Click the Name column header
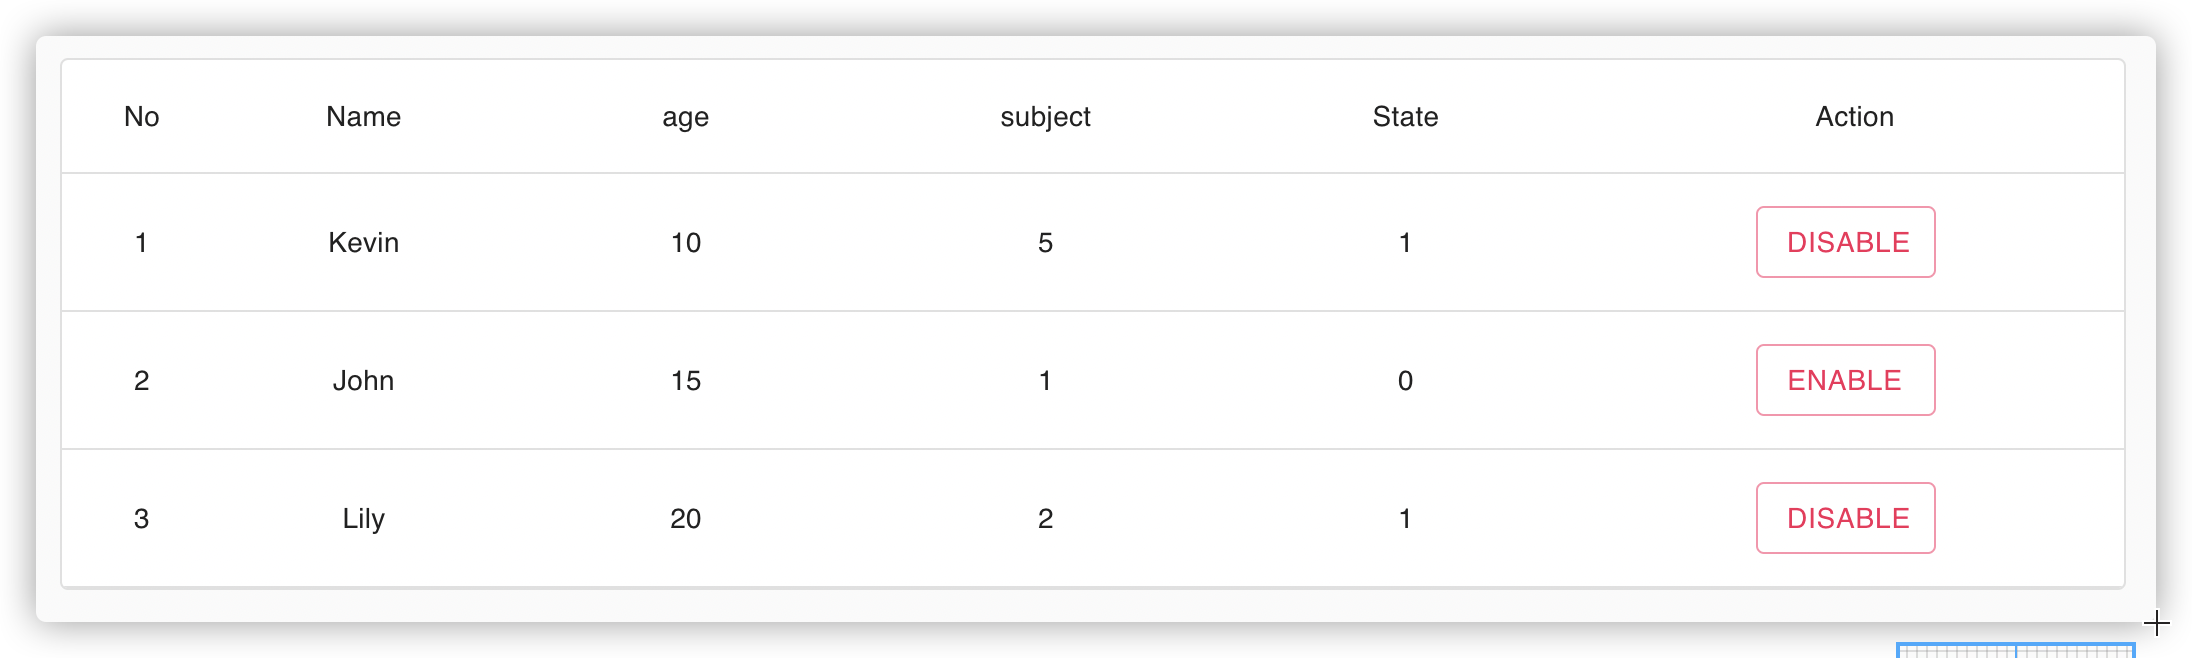Viewport: 2192px width, 658px height. [363, 116]
